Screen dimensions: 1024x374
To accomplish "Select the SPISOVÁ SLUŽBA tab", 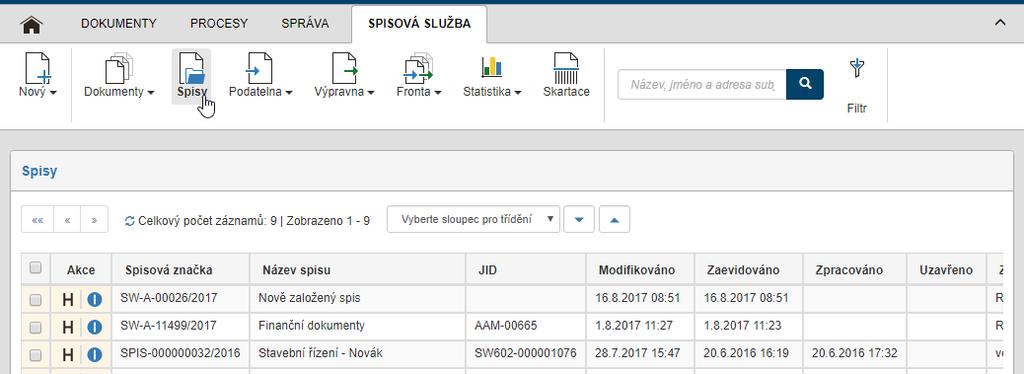I will tap(419, 23).
